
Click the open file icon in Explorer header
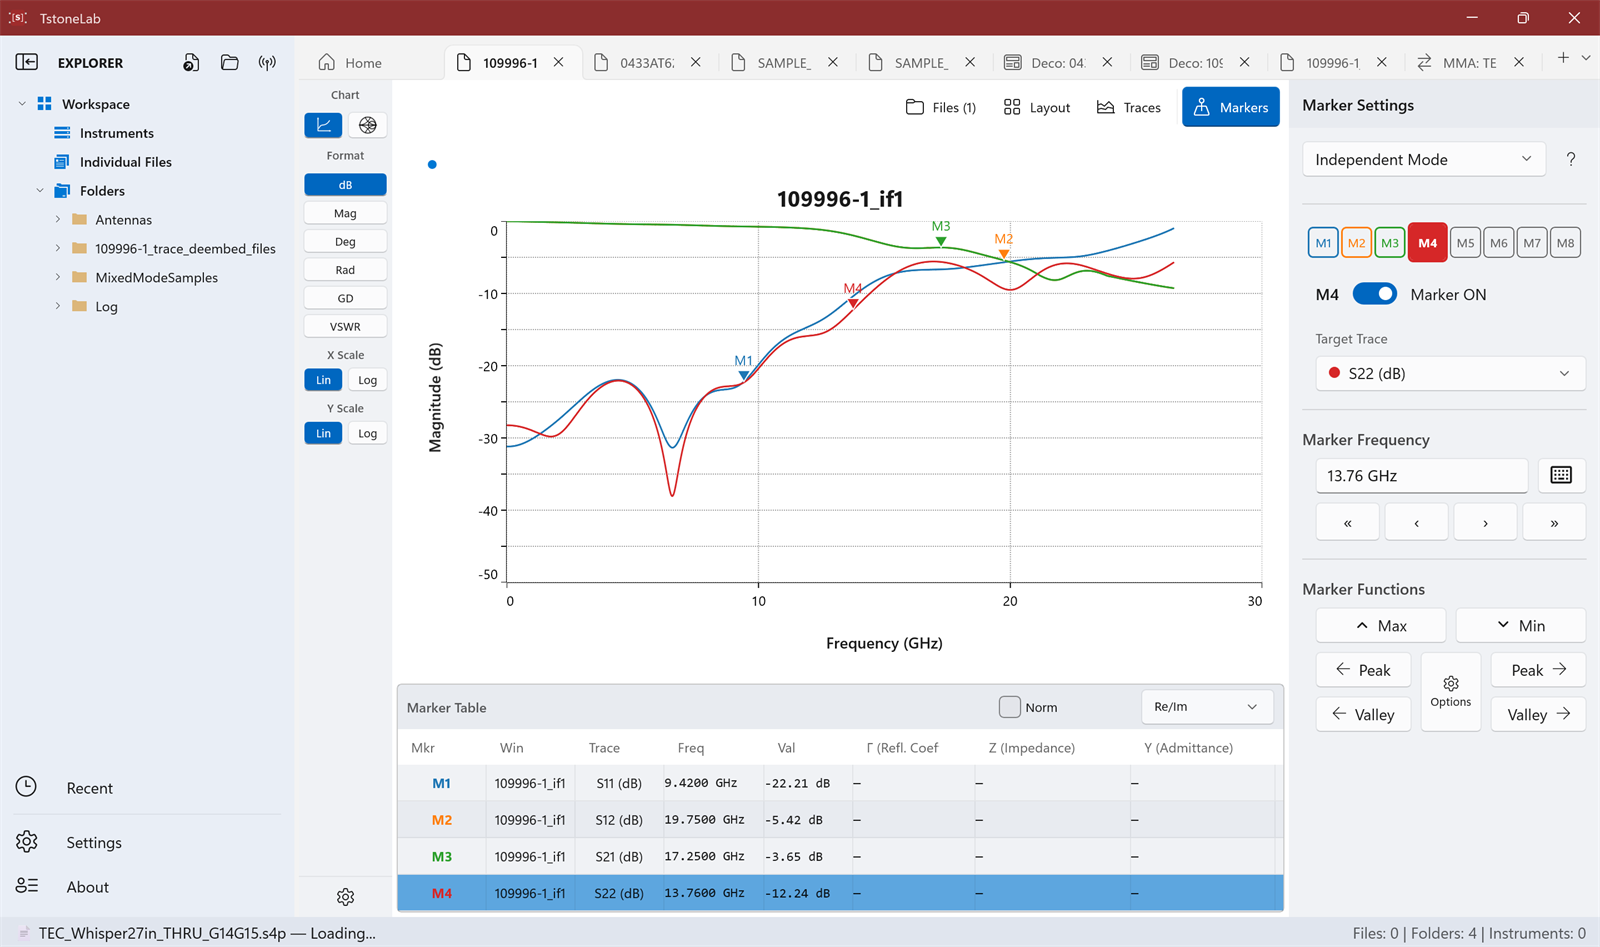191,62
